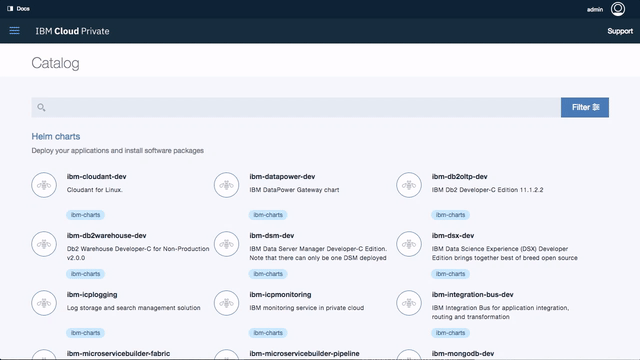The width and height of the screenshot is (640, 360).
Task: Click the Helm charts section heading
Action: 56,136
